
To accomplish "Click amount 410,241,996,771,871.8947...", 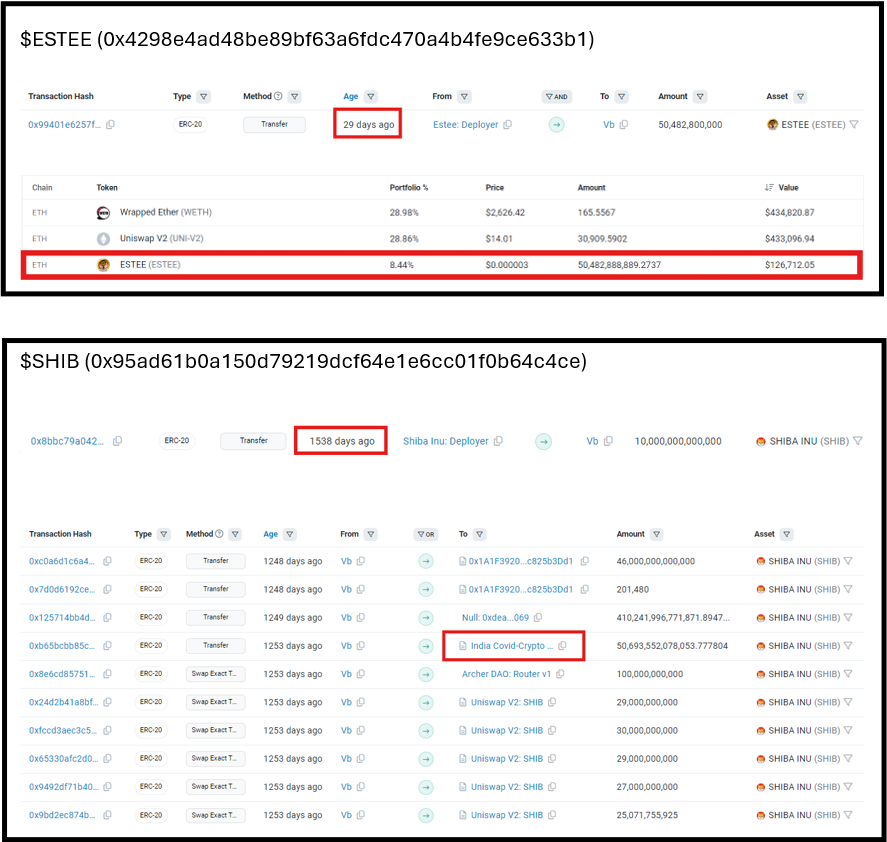I will 673,617.
